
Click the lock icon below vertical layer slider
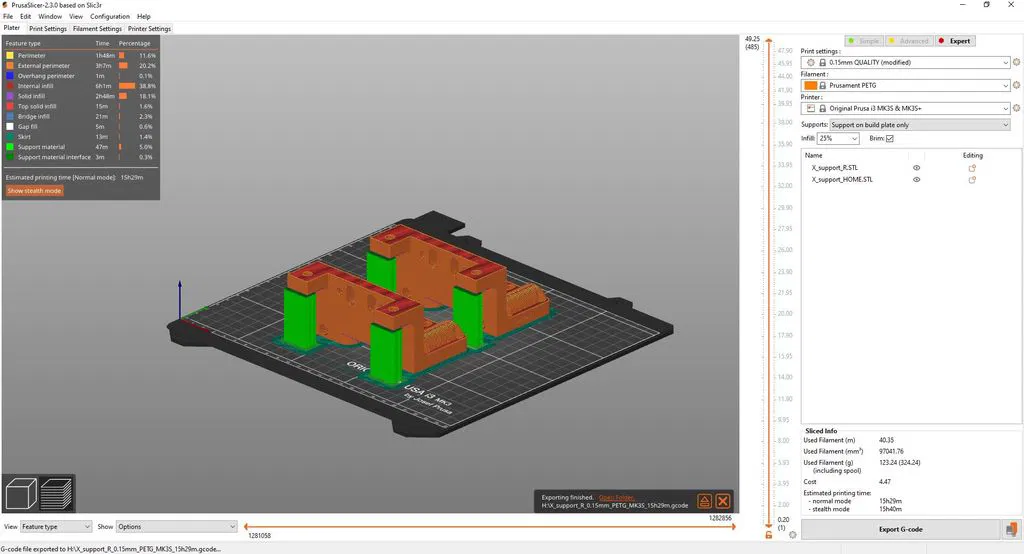(x=769, y=534)
